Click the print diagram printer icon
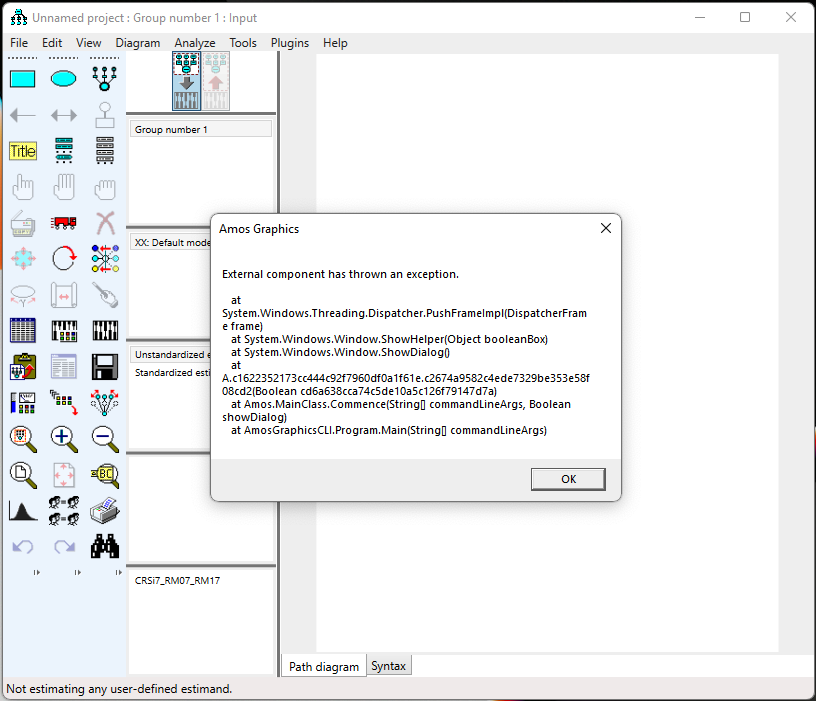The width and height of the screenshot is (816, 701). [104, 510]
